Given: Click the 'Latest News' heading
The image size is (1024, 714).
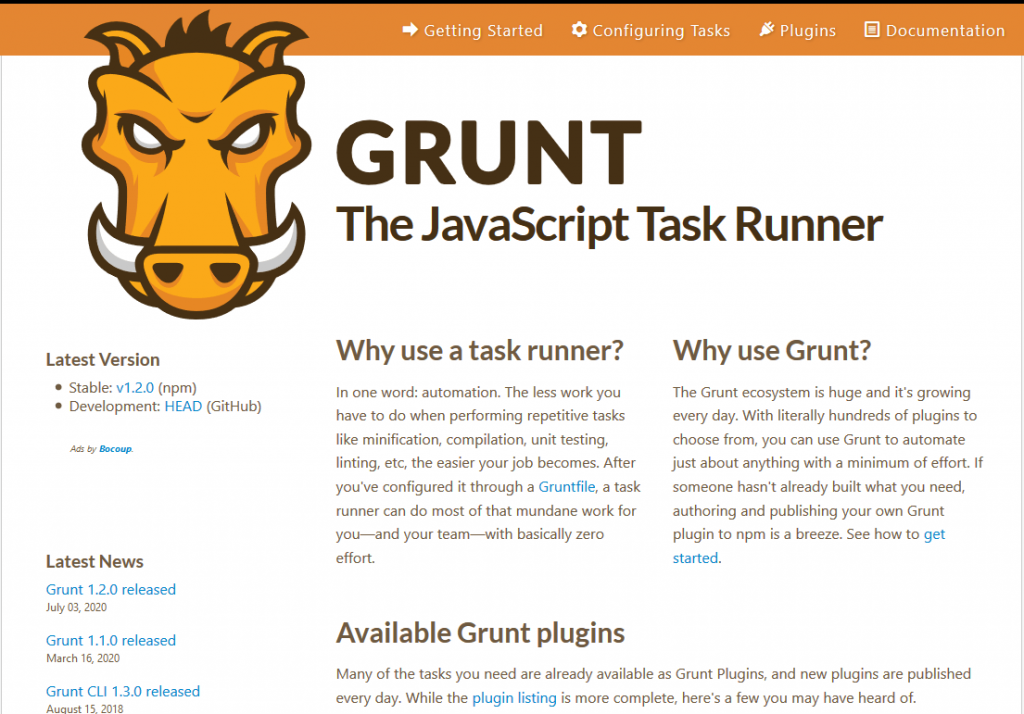Looking at the screenshot, I should coord(95,562).
